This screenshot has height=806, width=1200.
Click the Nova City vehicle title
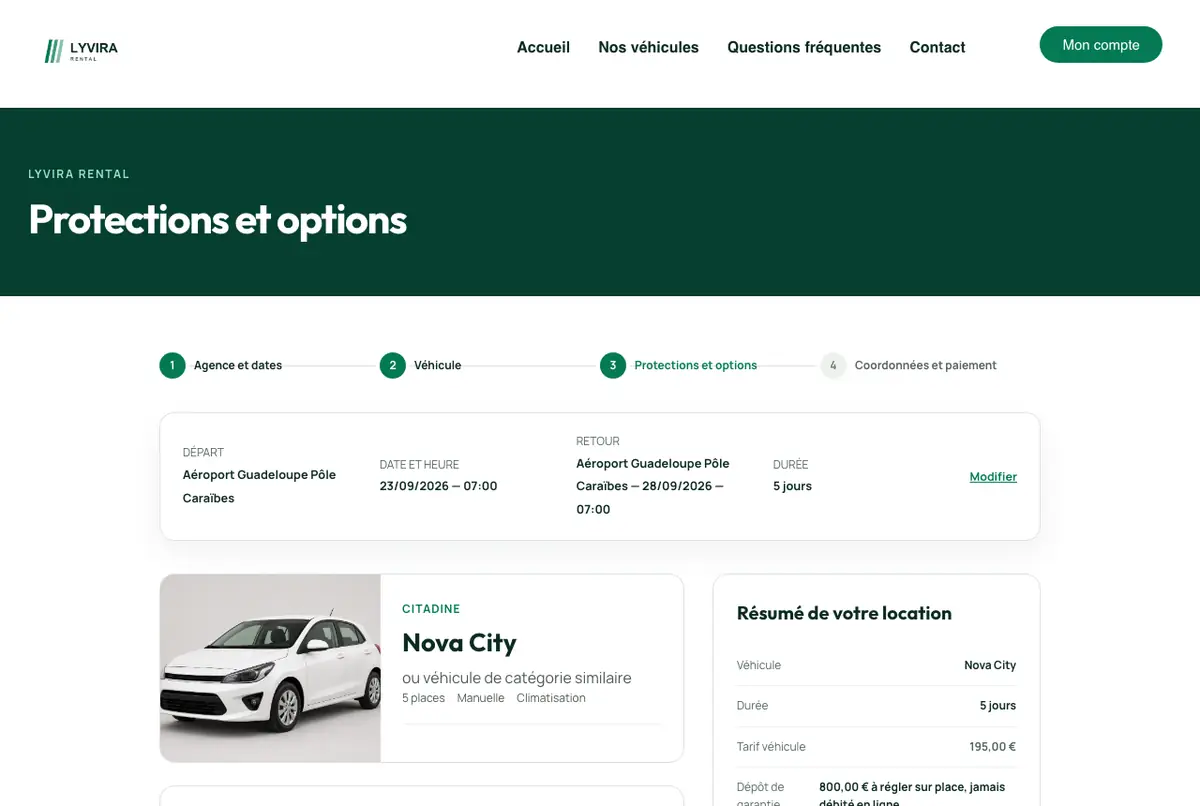point(459,642)
